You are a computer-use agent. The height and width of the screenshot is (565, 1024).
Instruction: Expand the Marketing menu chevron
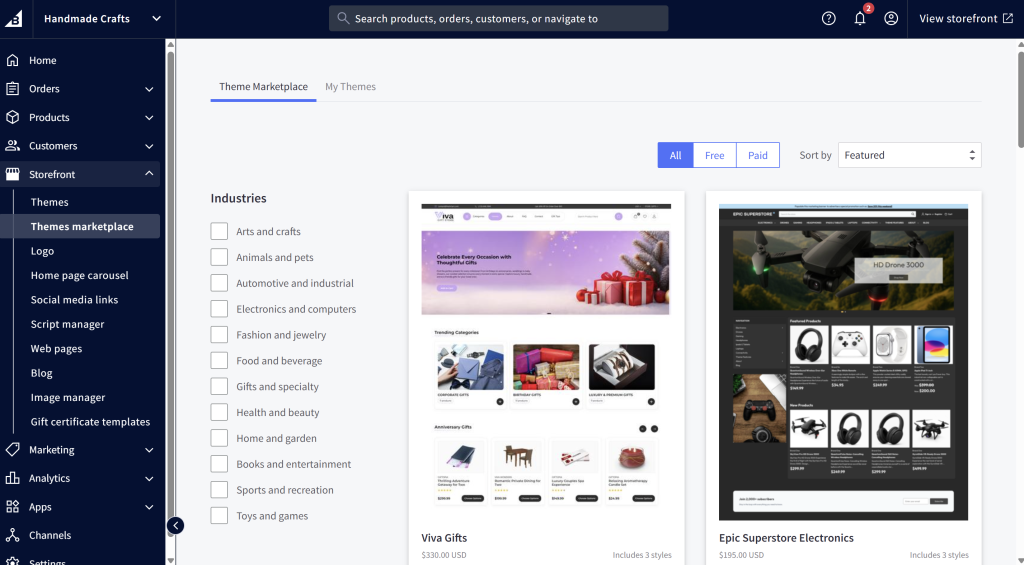pos(149,450)
